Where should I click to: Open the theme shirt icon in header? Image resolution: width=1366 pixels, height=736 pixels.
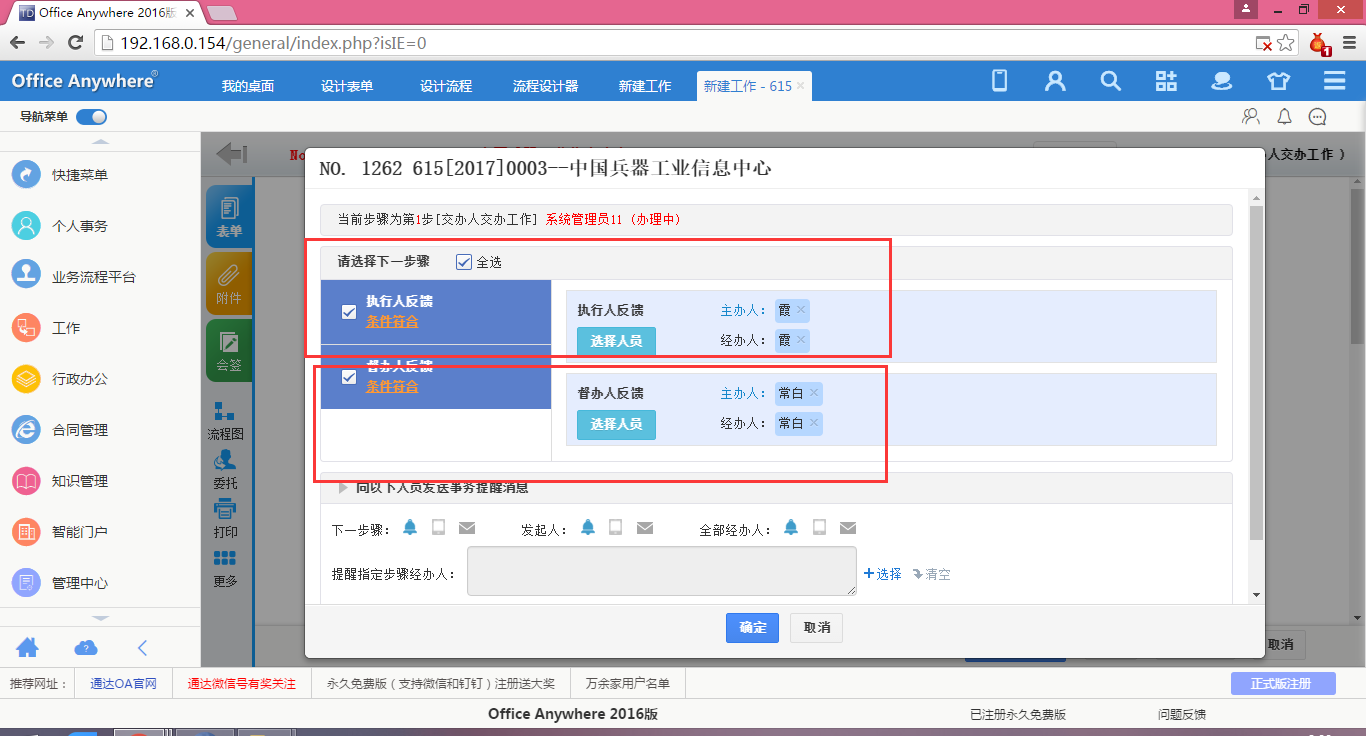(1278, 82)
